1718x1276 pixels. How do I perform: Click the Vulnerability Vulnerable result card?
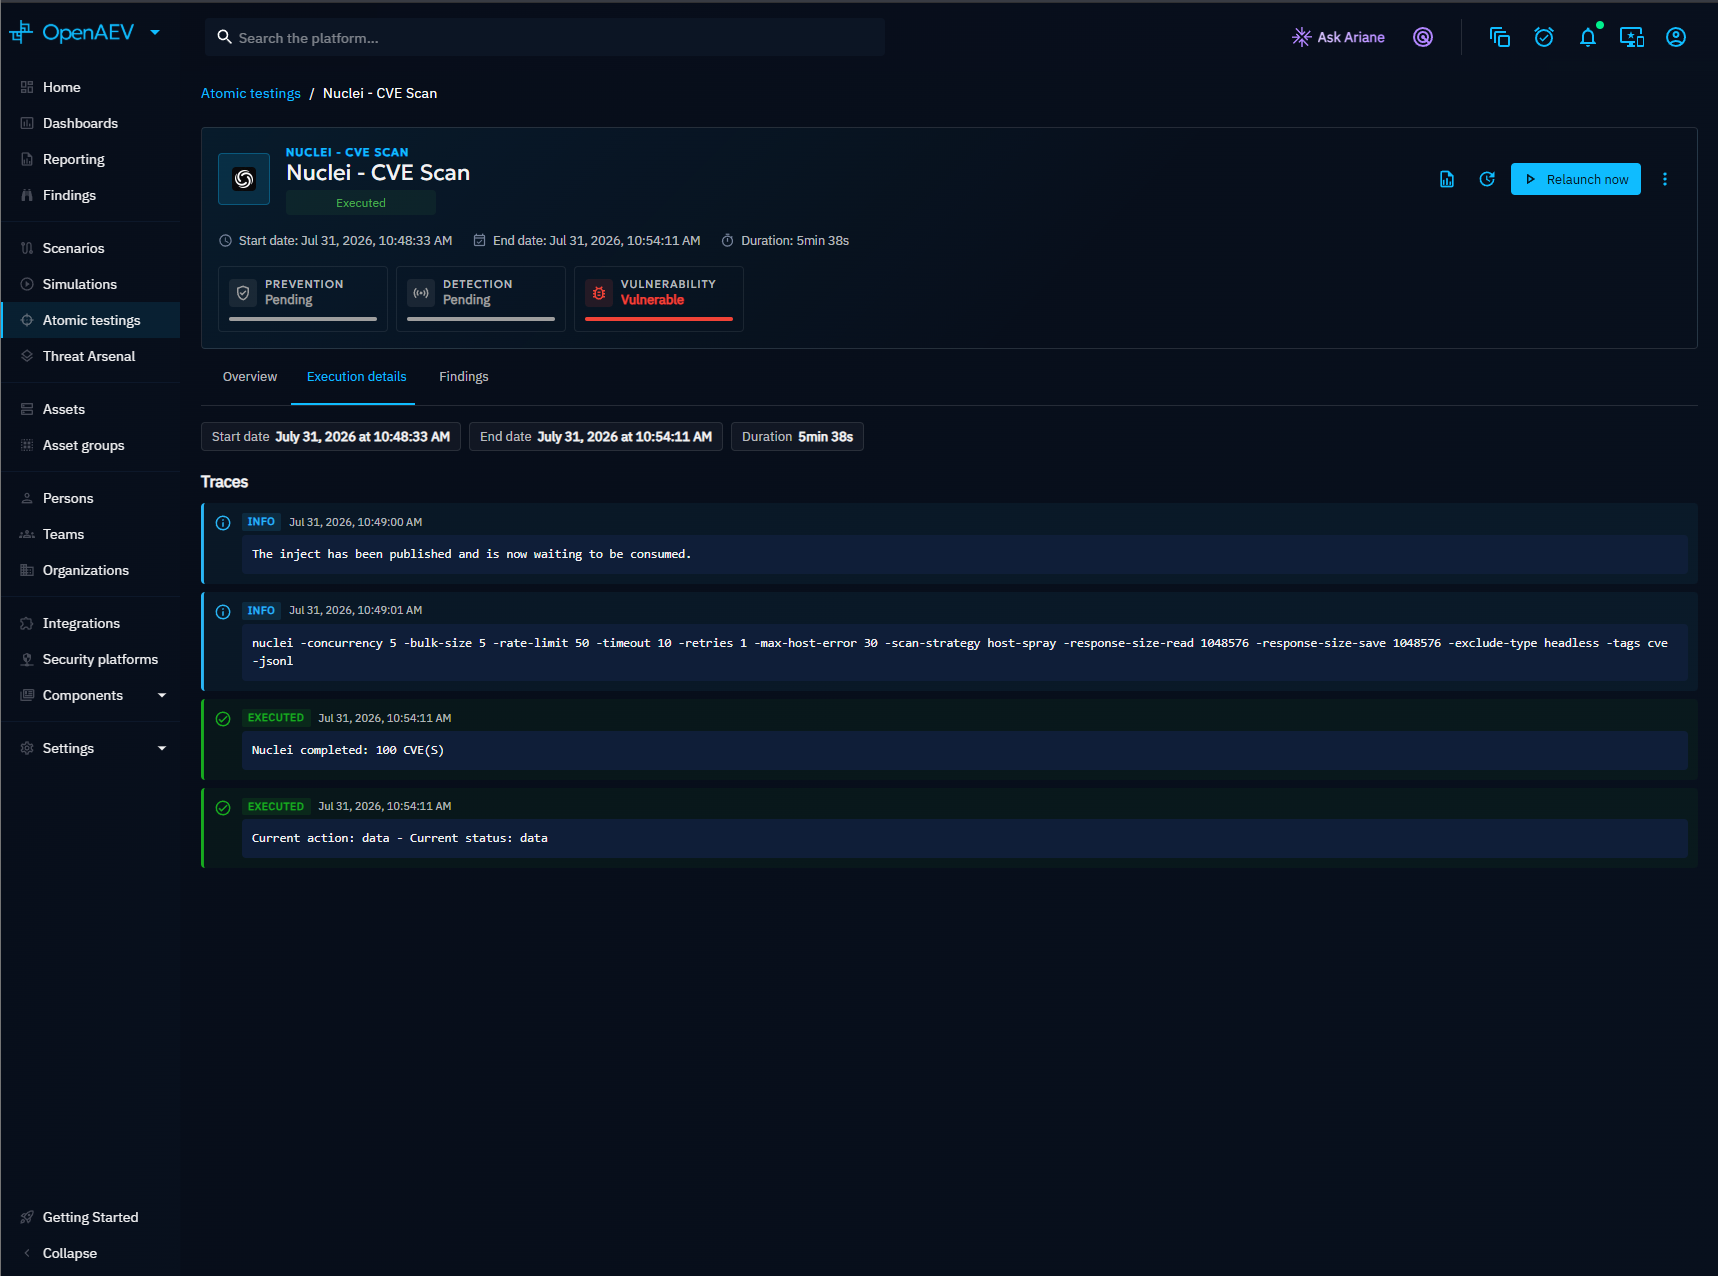(659, 298)
